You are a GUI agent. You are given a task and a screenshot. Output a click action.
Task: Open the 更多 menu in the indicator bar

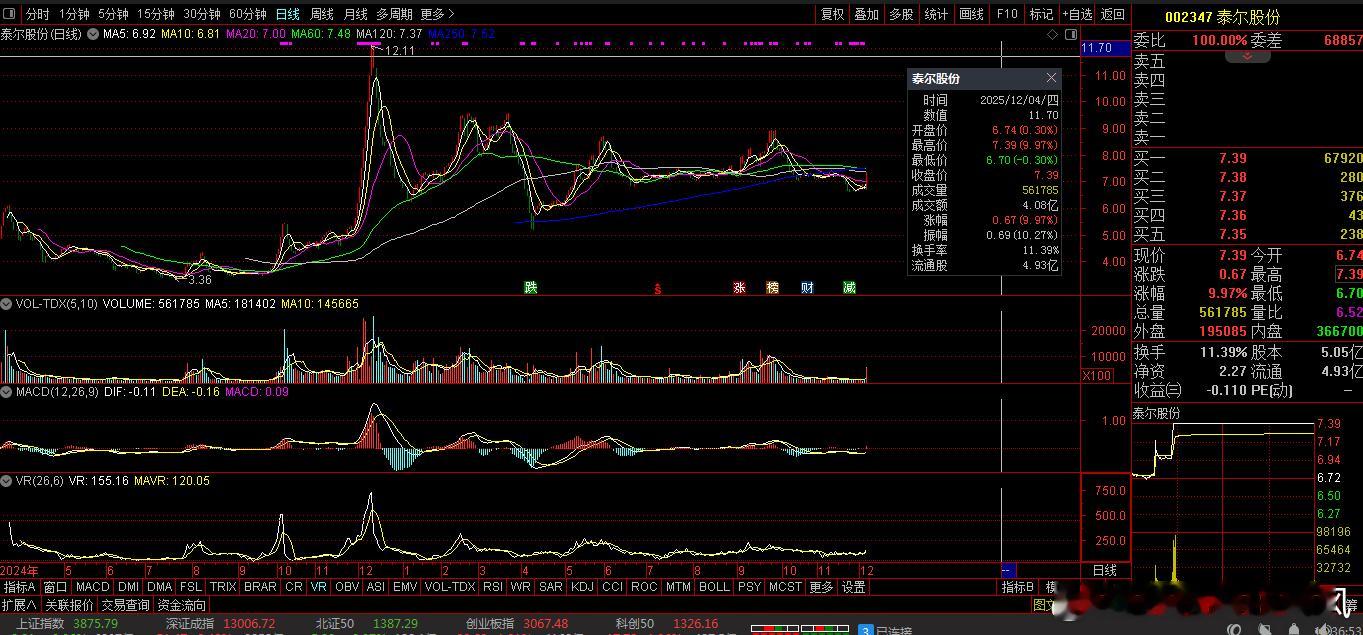click(821, 587)
